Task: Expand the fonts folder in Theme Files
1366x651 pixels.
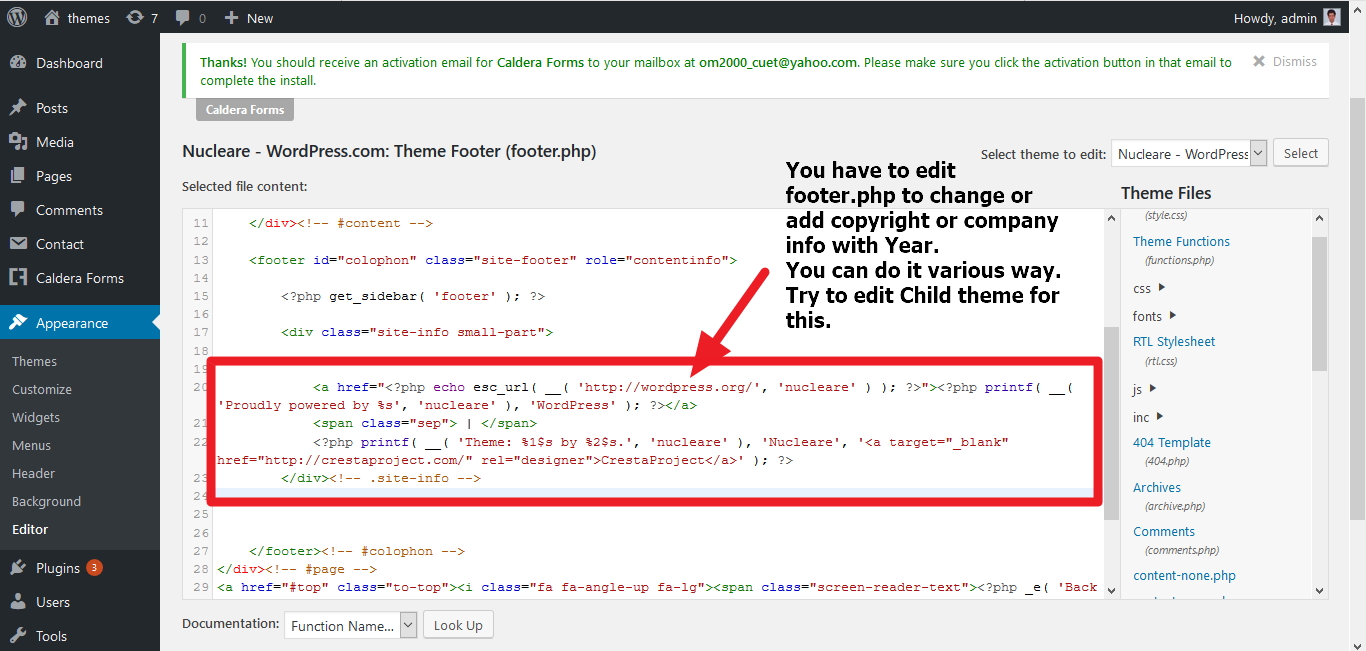Action: [x=1152, y=316]
